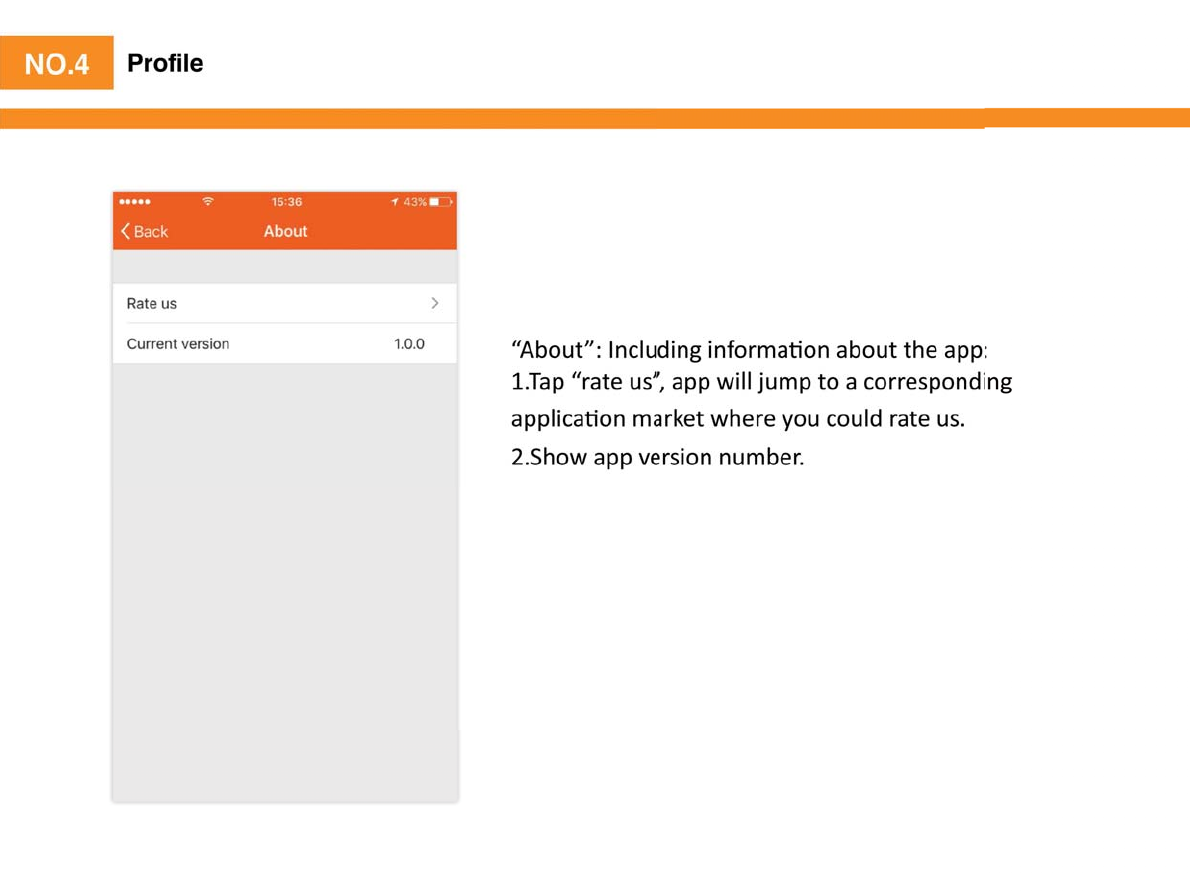Click the NO.4 orange label
This screenshot has width=1190, height=894.
tap(57, 63)
